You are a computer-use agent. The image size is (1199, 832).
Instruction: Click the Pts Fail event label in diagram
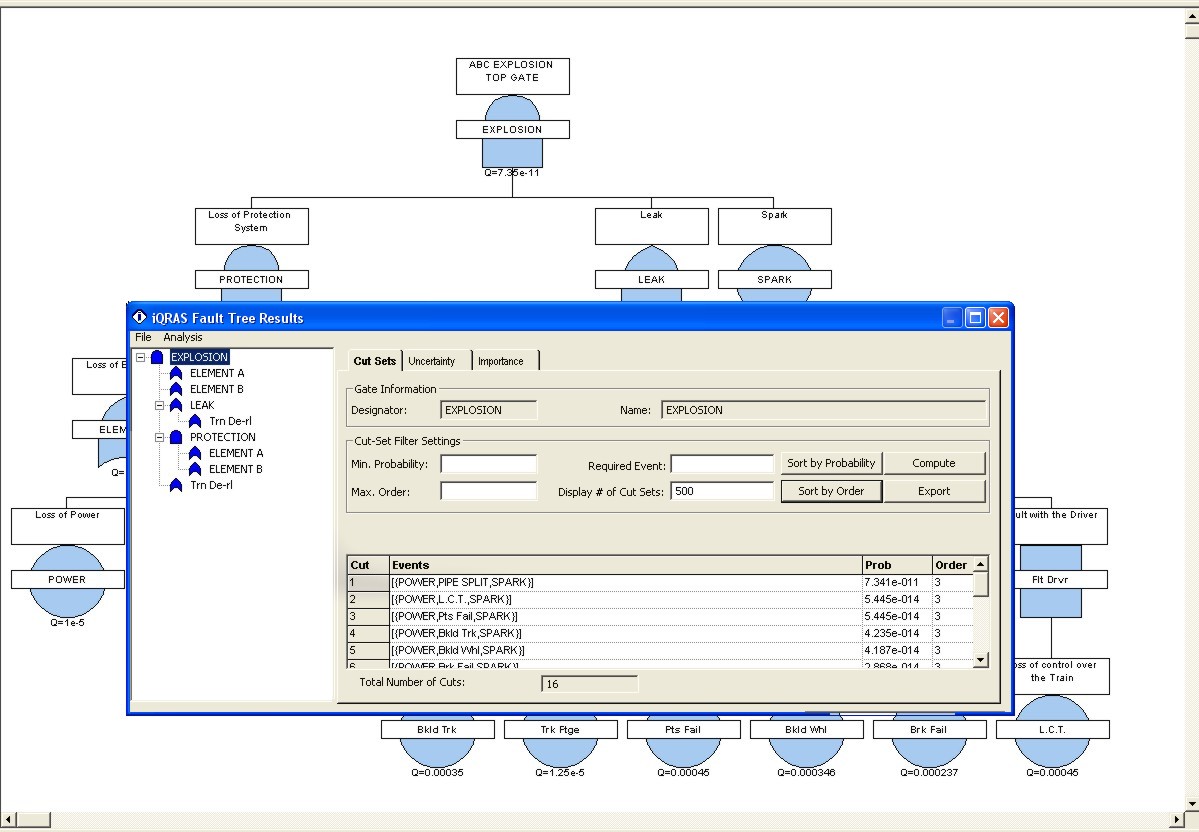coord(684,730)
